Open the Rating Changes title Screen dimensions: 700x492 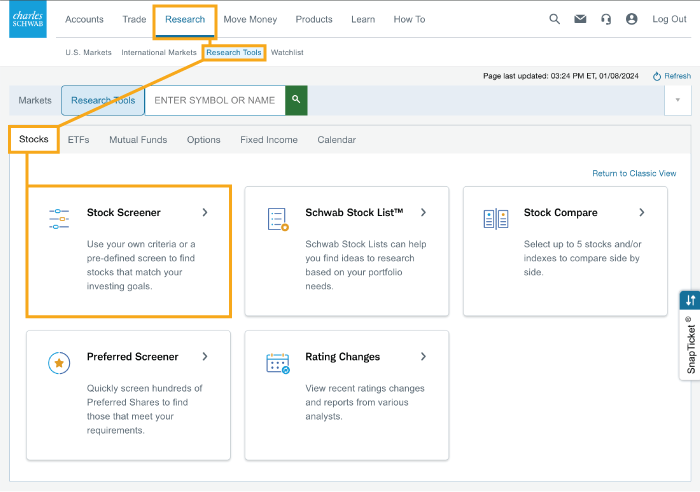[342, 357]
